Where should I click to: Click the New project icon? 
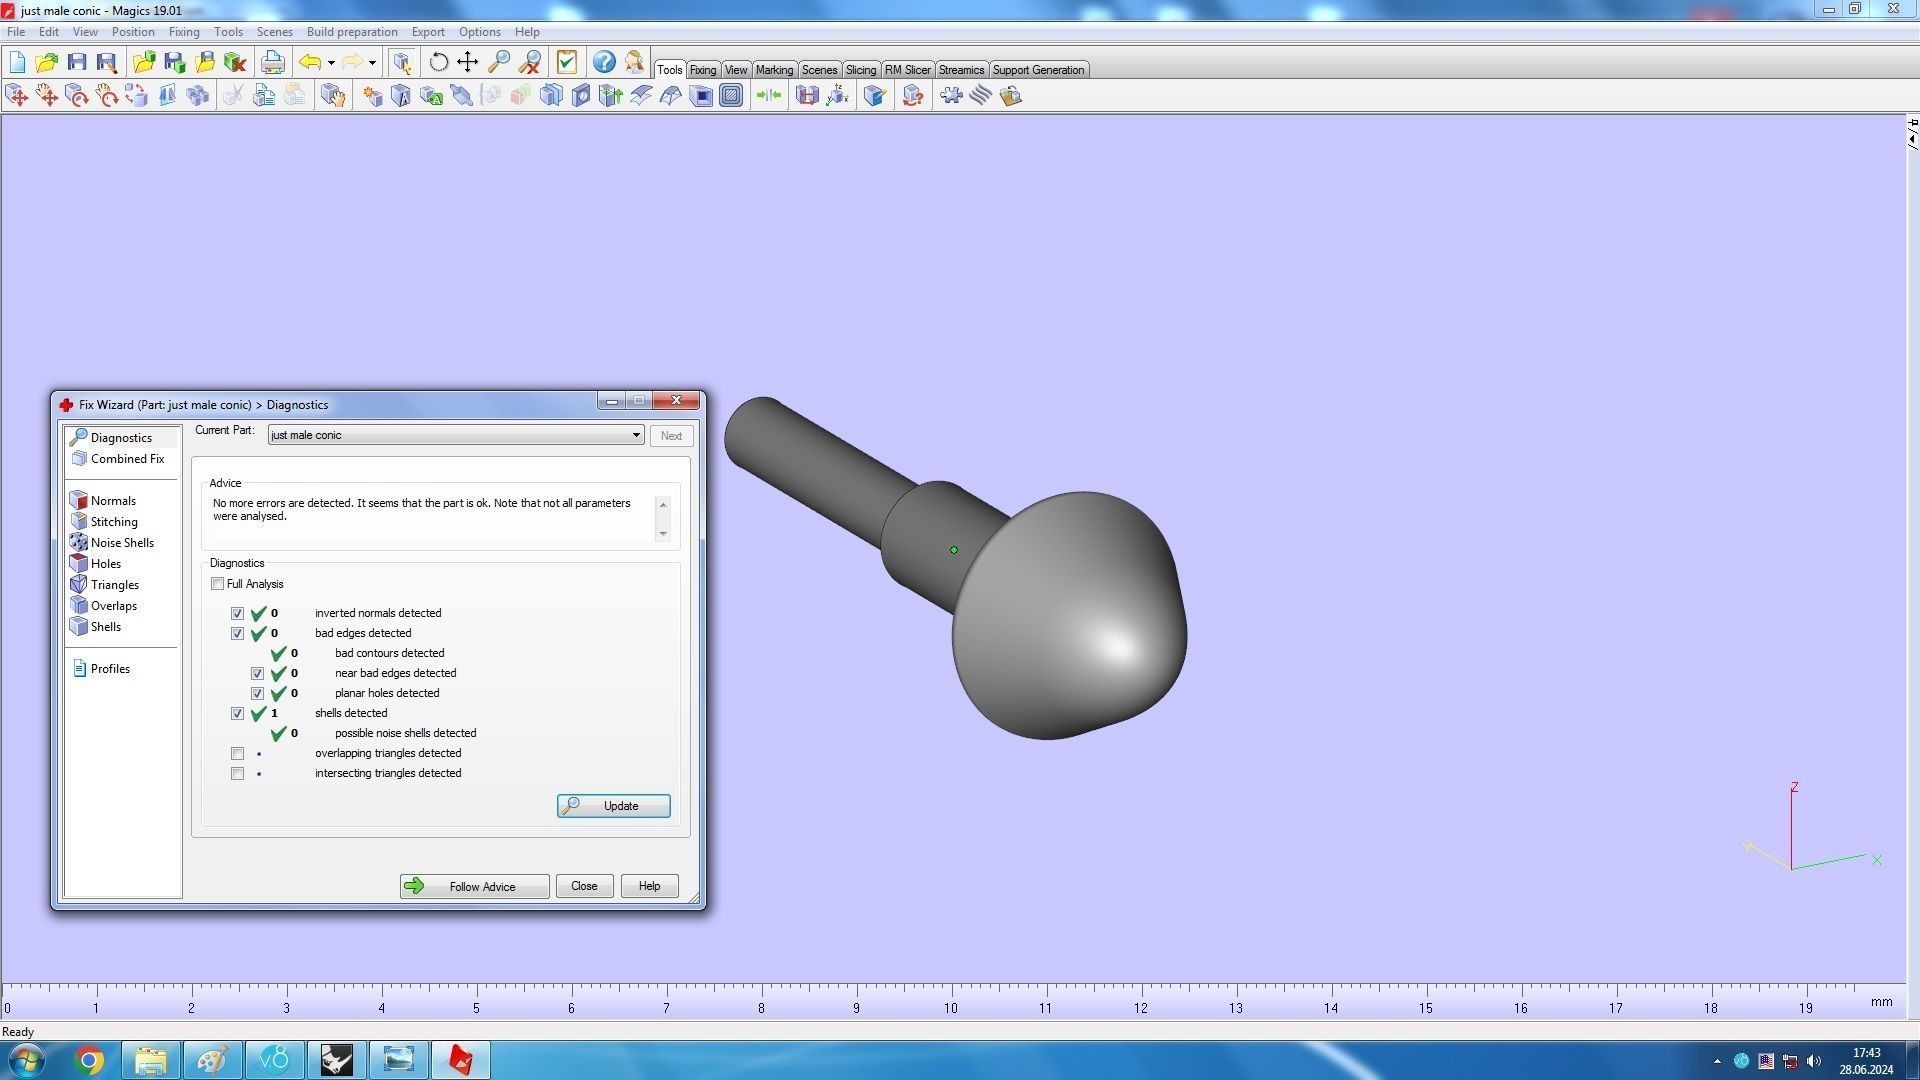[17, 62]
